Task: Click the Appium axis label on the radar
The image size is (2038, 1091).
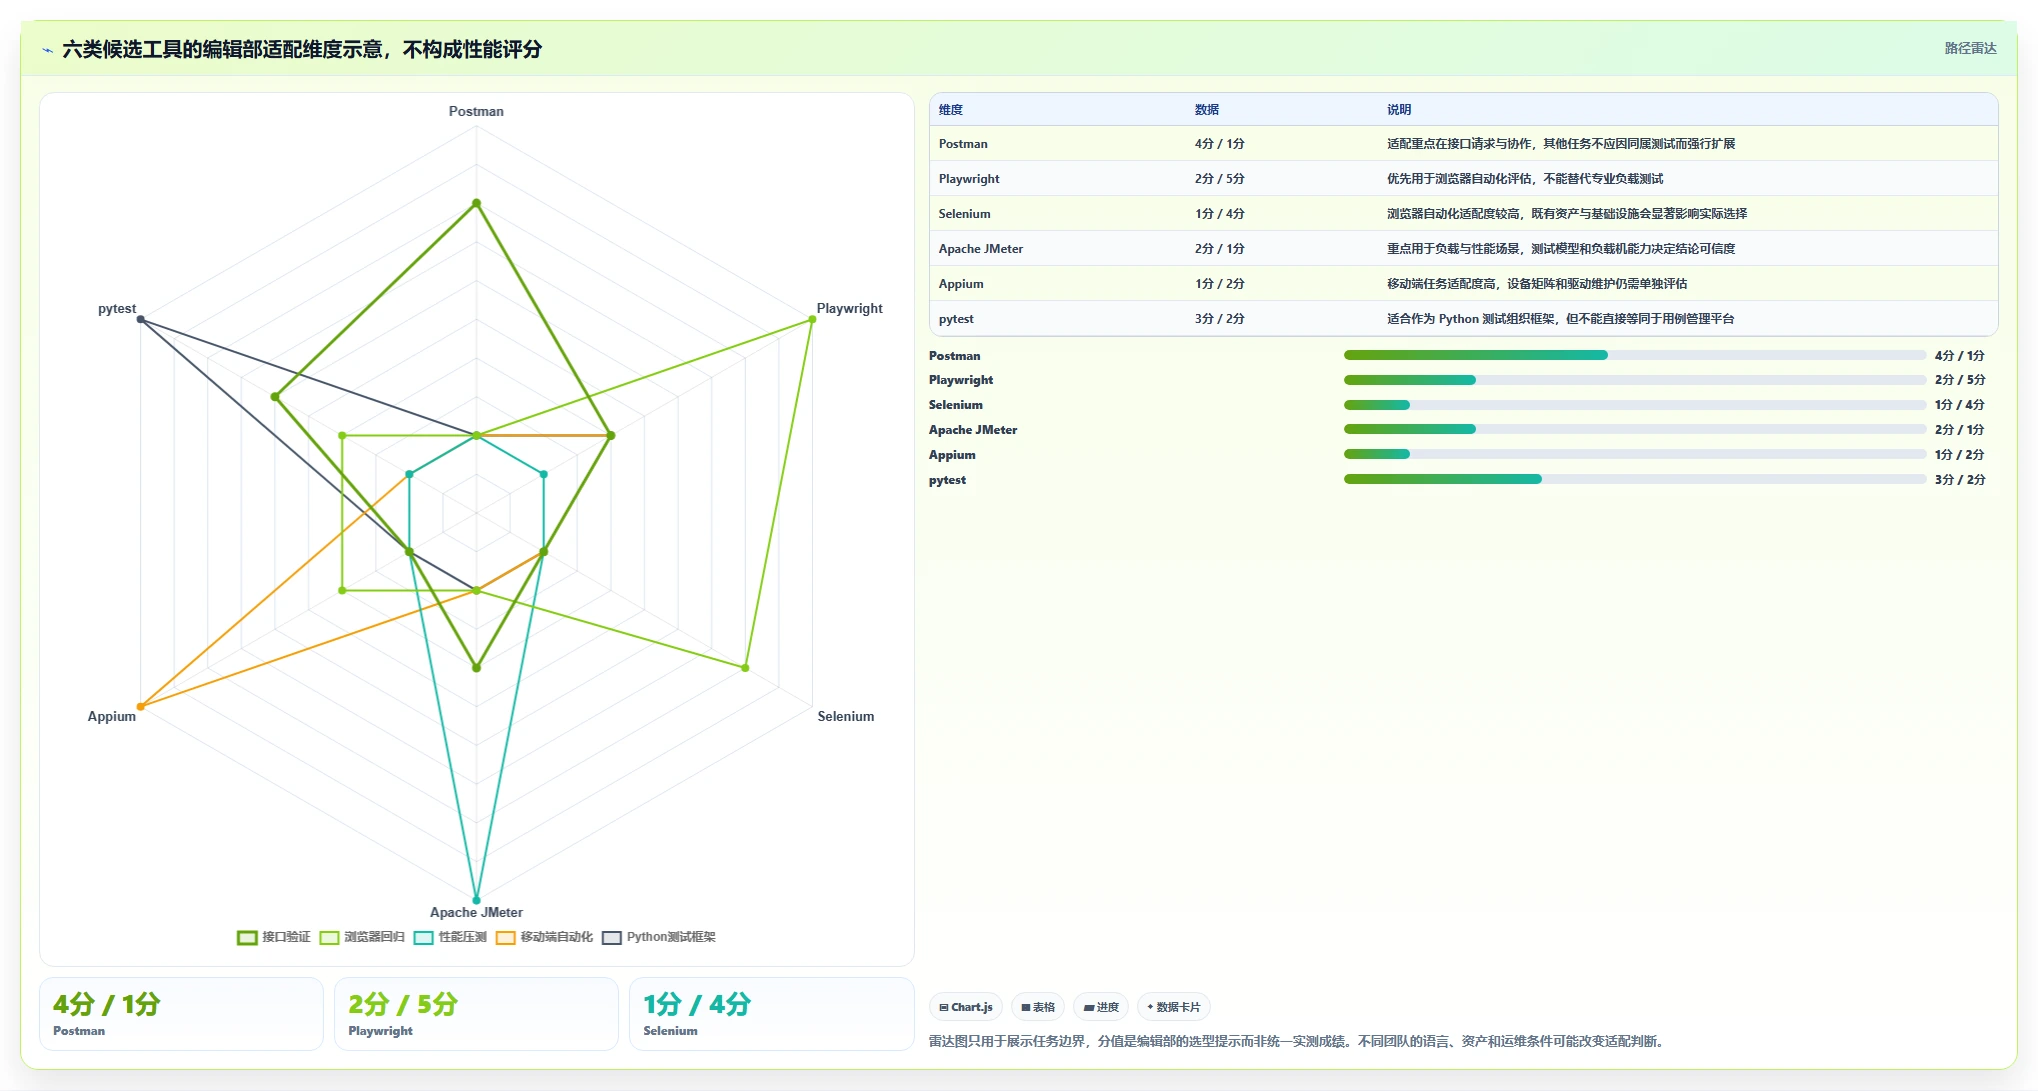Action: point(112,716)
